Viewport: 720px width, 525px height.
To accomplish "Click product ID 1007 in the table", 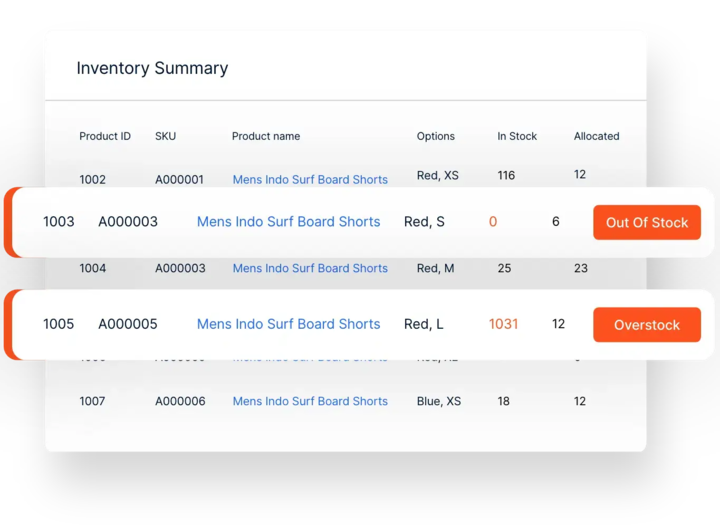I will tap(92, 401).
